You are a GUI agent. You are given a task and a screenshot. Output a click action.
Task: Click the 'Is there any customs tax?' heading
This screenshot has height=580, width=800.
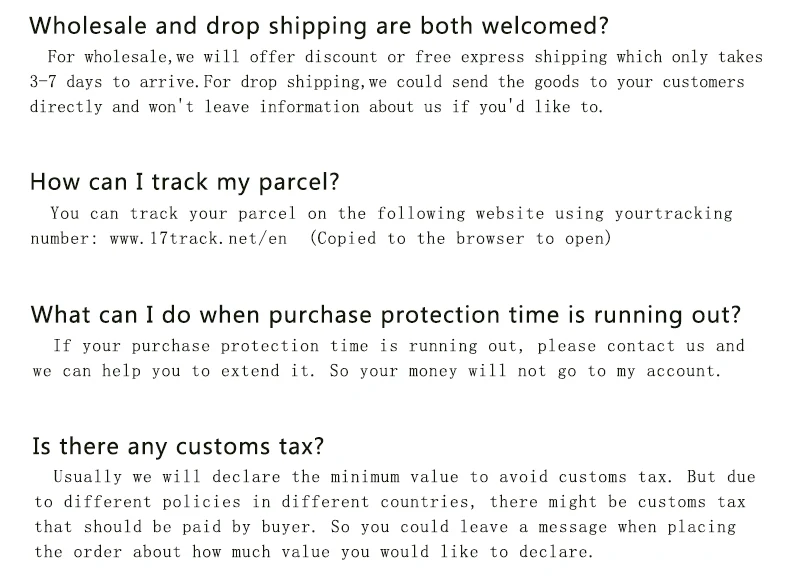click(178, 447)
